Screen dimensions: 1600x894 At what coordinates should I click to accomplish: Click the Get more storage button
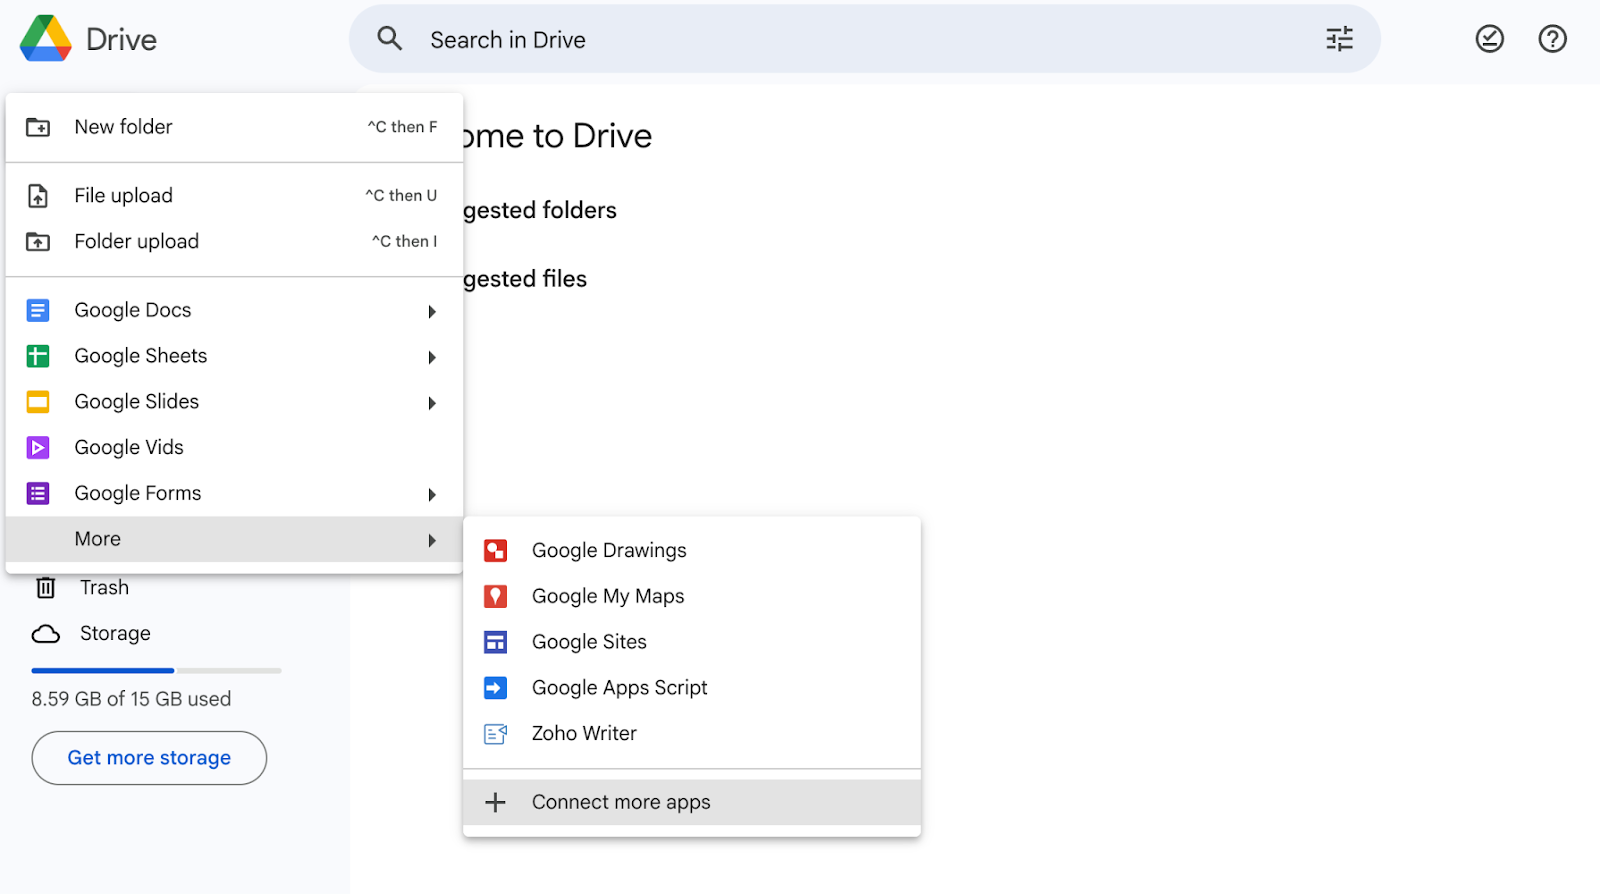149,758
